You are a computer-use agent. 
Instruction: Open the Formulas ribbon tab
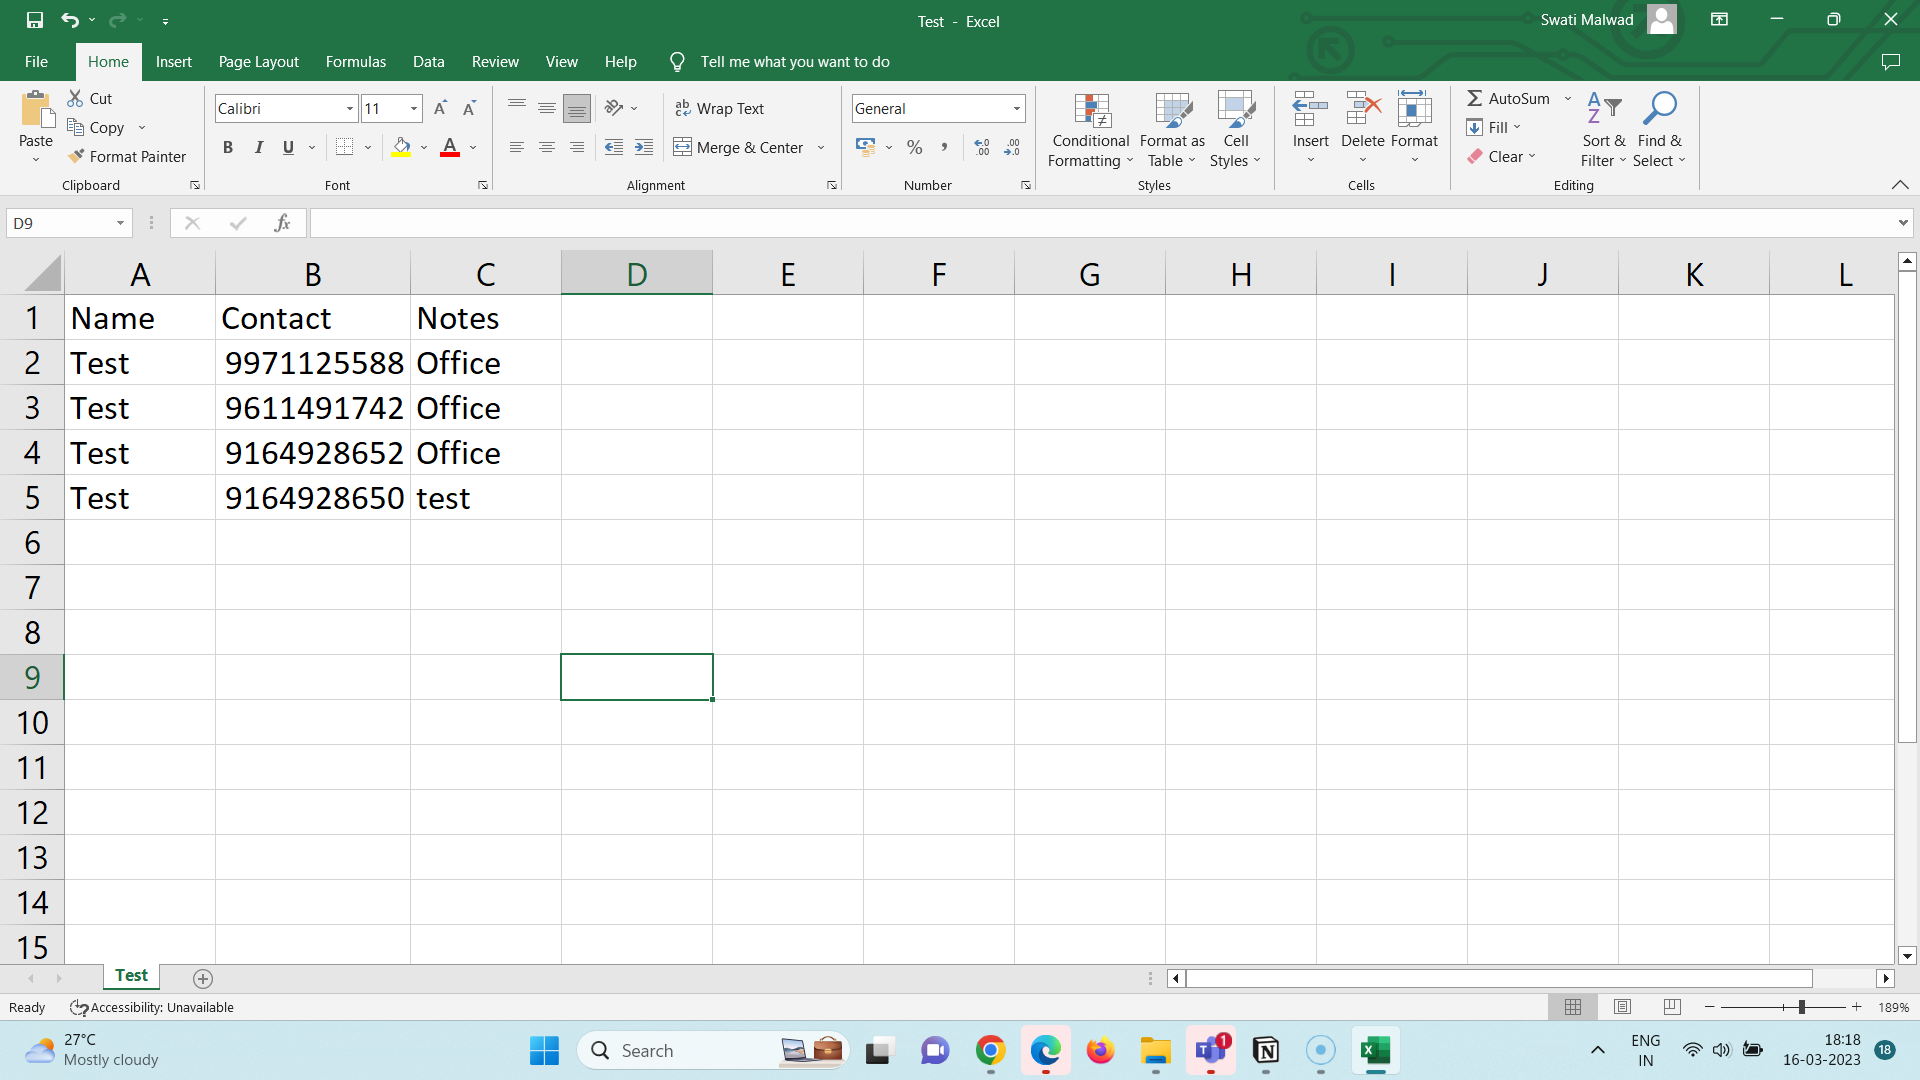[355, 62]
